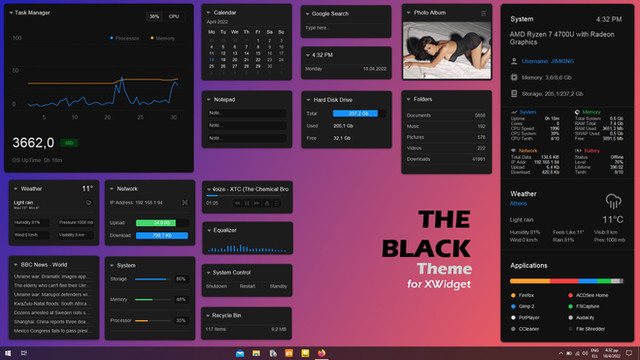Click the System section graph icon
Screen dimensions: 640x360
tap(514, 112)
